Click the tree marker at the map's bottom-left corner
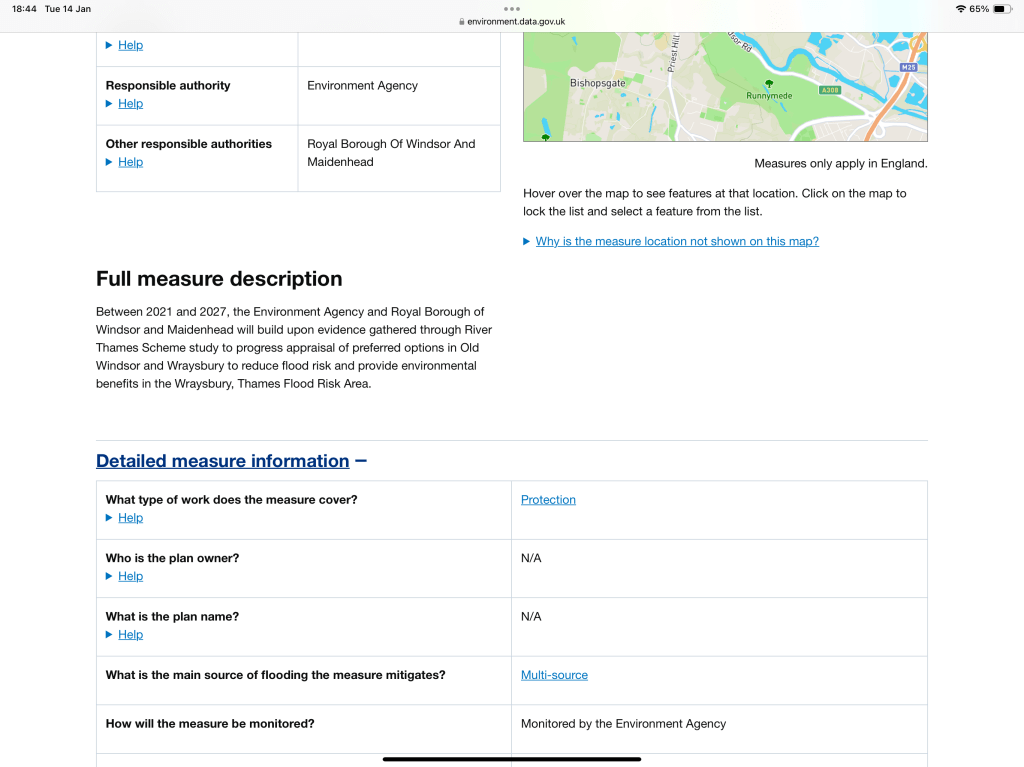1024x767 pixels. coord(545,136)
